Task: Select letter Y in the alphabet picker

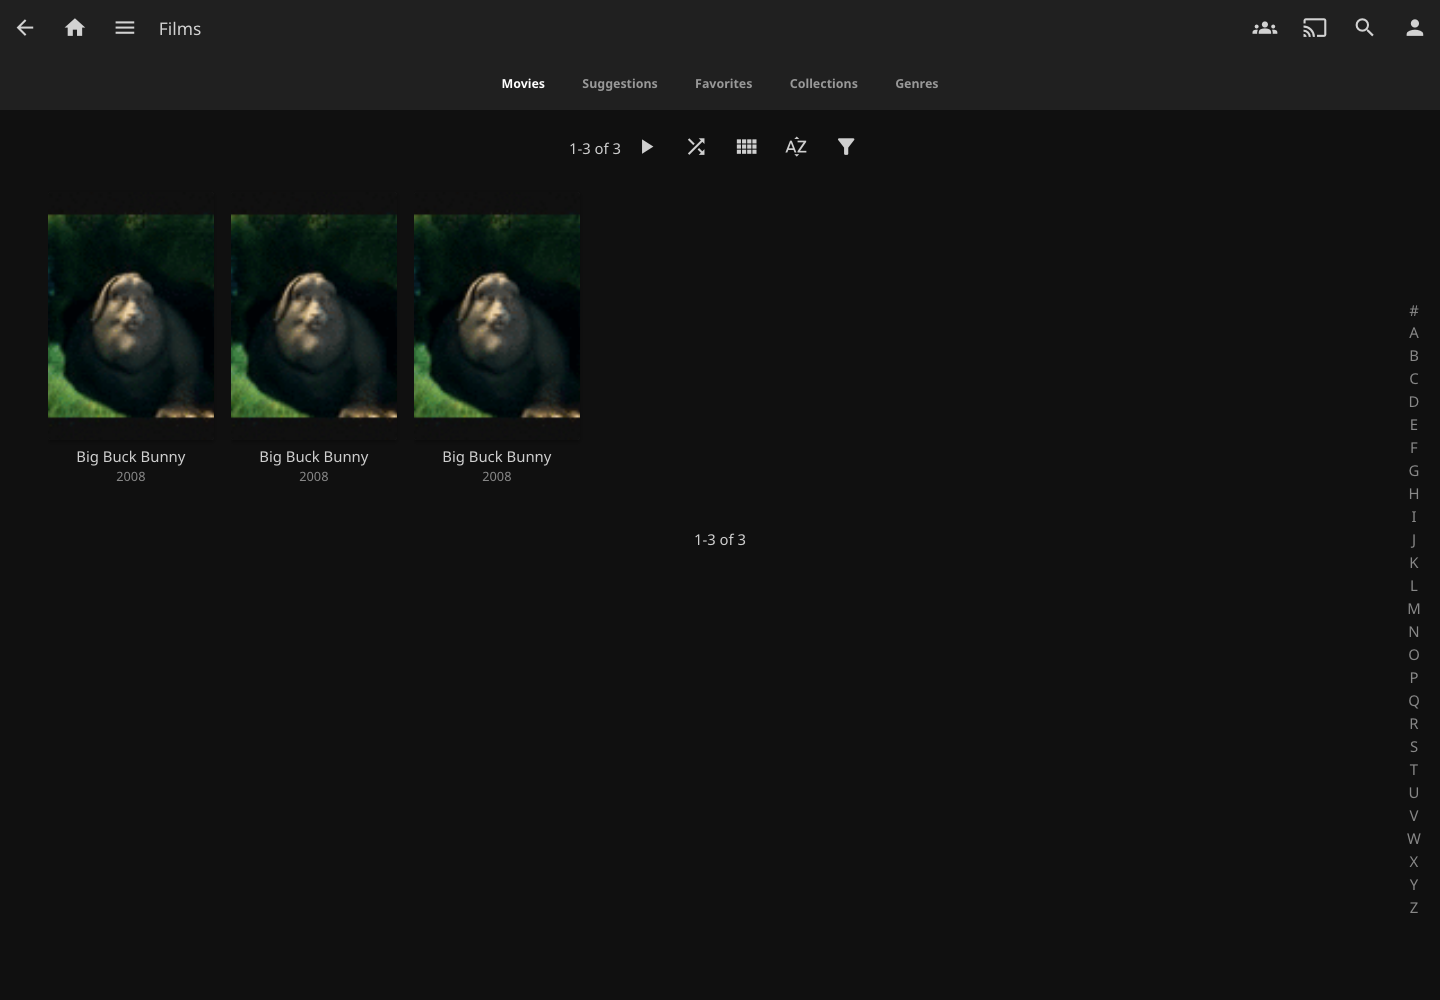Action: pyautogui.click(x=1414, y=884)
